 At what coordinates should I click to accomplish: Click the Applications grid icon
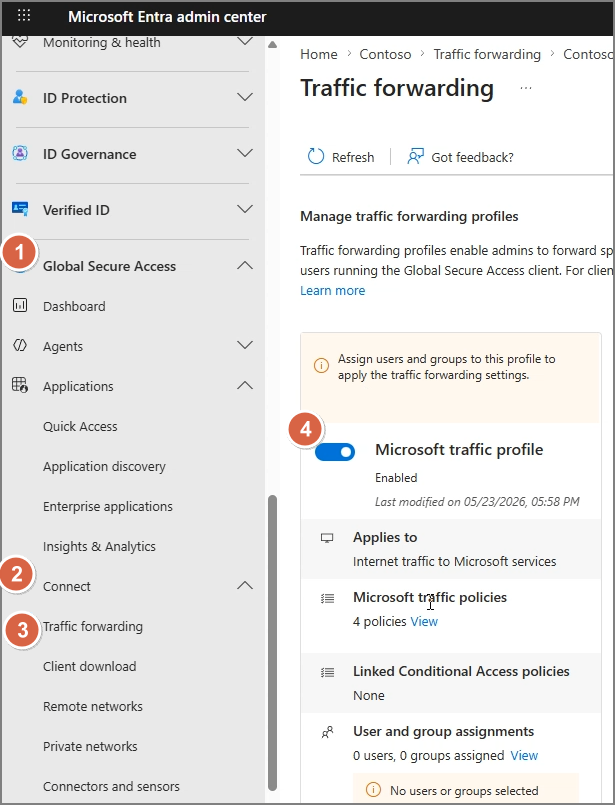click(20, 385)
